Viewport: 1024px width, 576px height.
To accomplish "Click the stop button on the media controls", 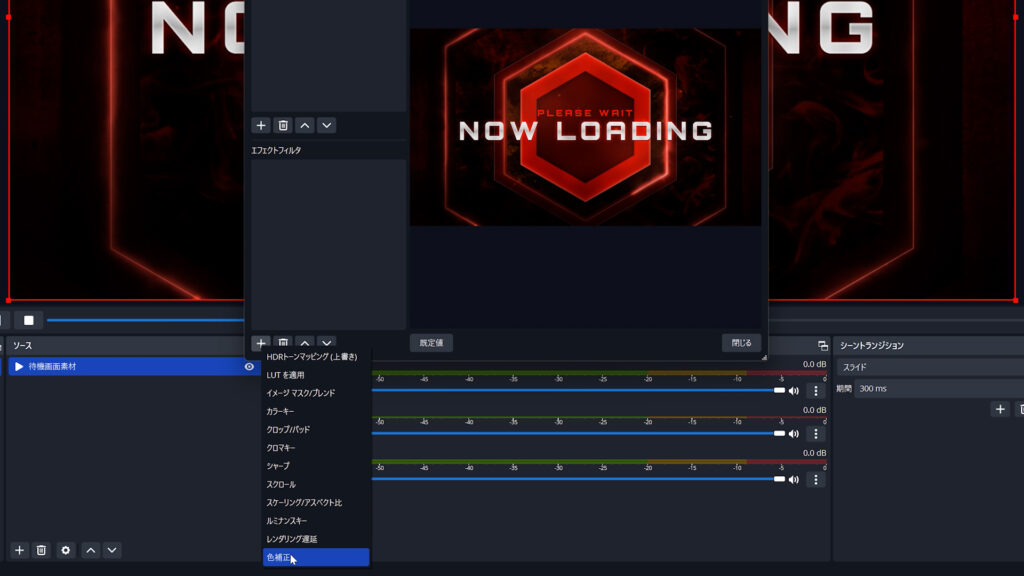I will [x=29, y=320].
